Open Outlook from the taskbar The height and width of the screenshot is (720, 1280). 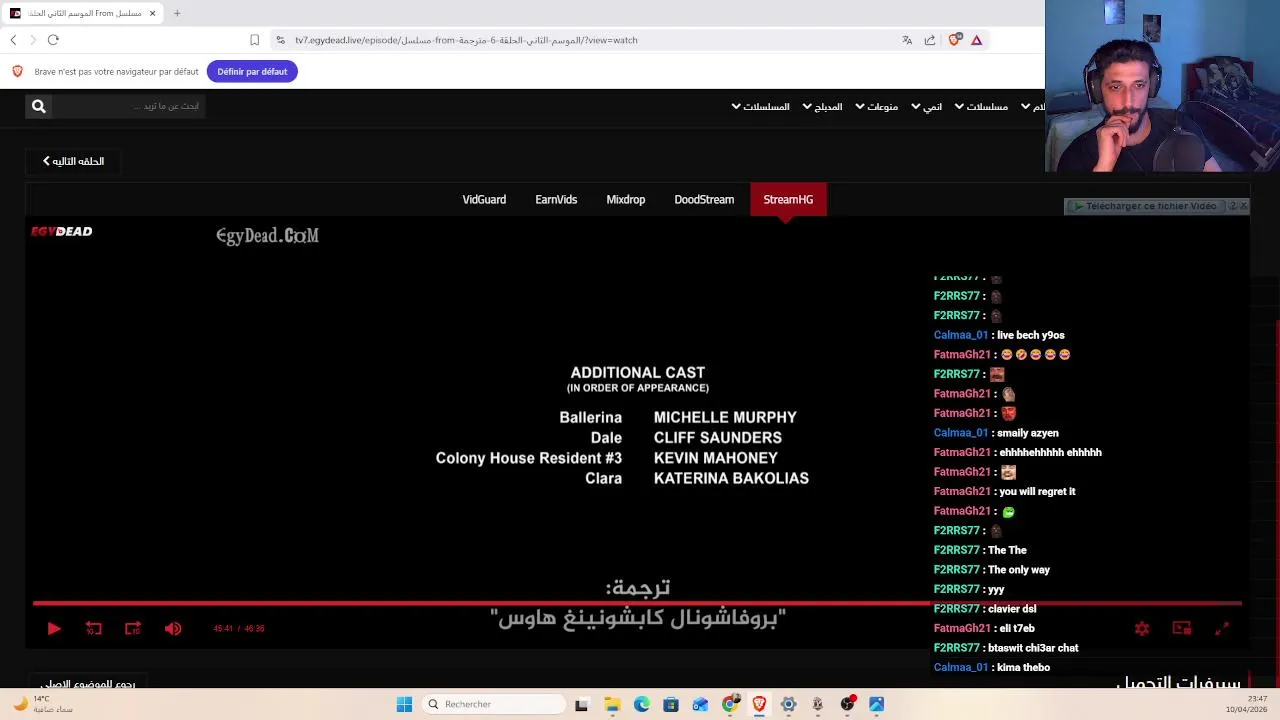pos(700,704)
